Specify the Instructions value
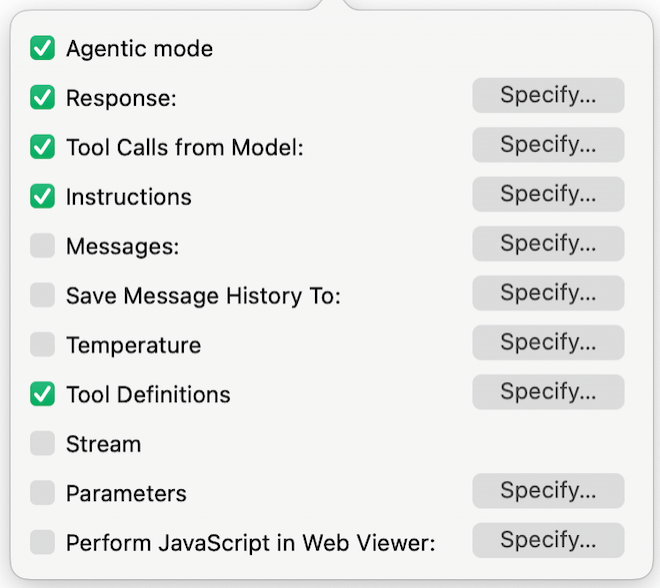Viewport: 660px width, 588px height. pos(548,194)
